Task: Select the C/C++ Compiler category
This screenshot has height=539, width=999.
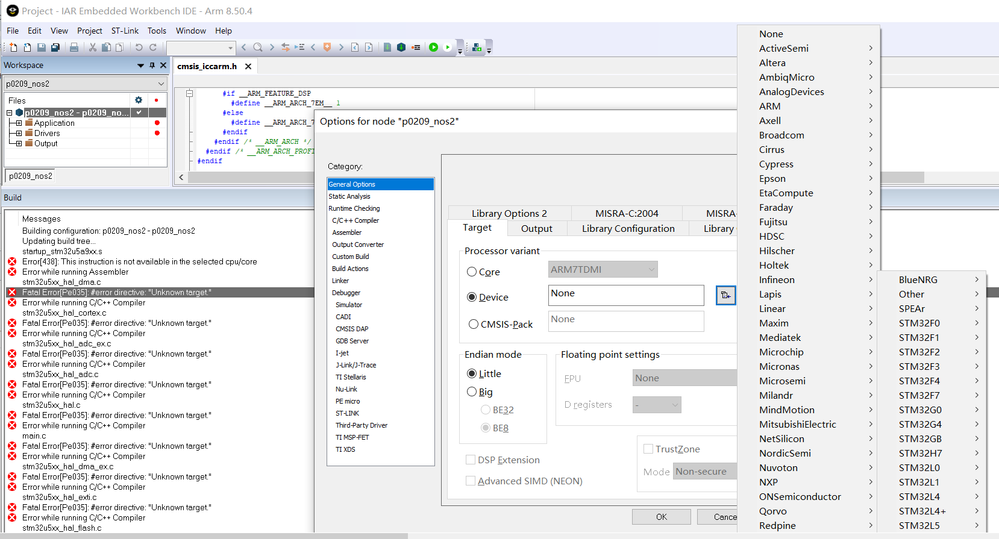Action: (356, 220)
